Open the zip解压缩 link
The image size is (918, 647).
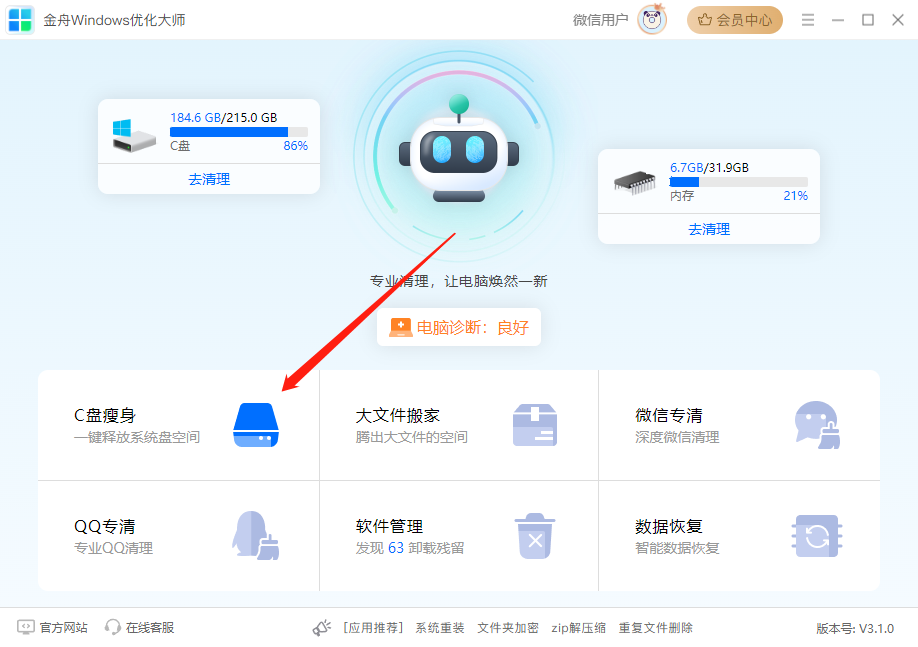pyautogui.click(x=578, y=628)
